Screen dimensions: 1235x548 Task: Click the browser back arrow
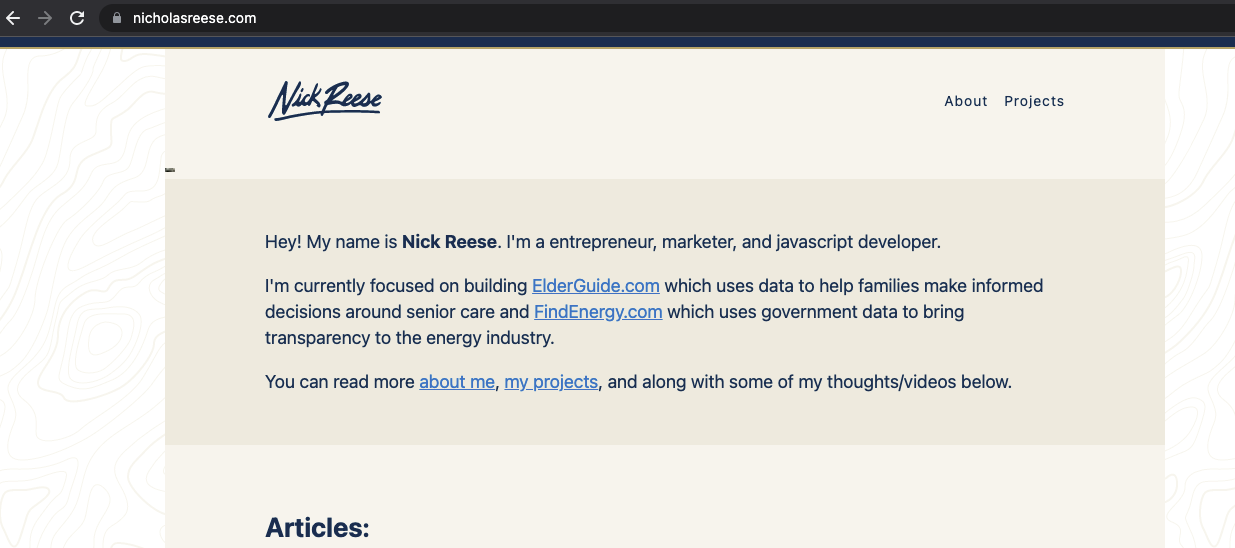[x=13, y=18]
